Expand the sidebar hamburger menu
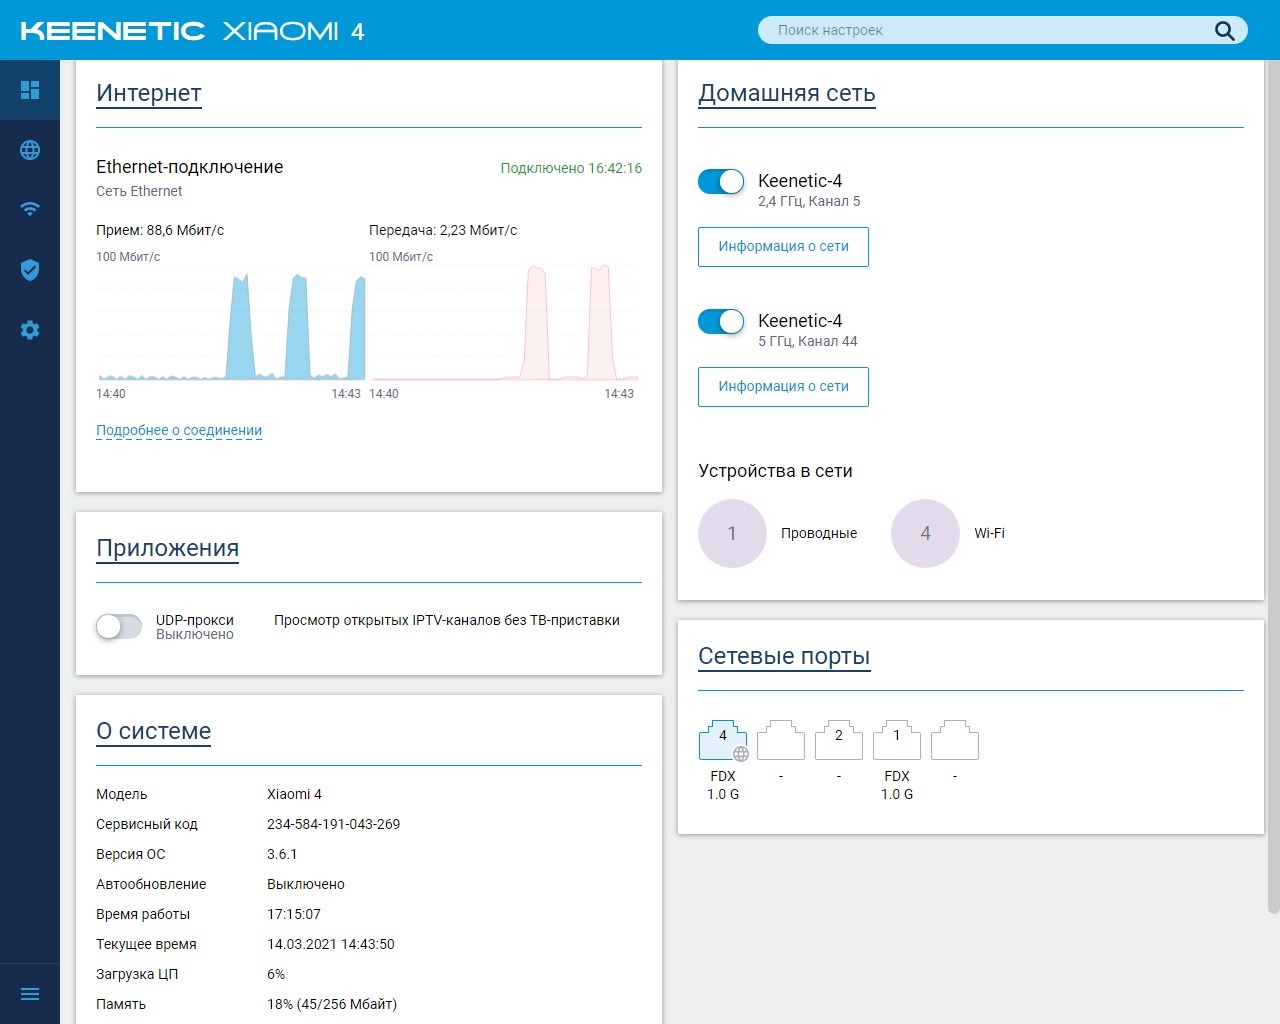 pyautogui.click(x=30, y=994)
